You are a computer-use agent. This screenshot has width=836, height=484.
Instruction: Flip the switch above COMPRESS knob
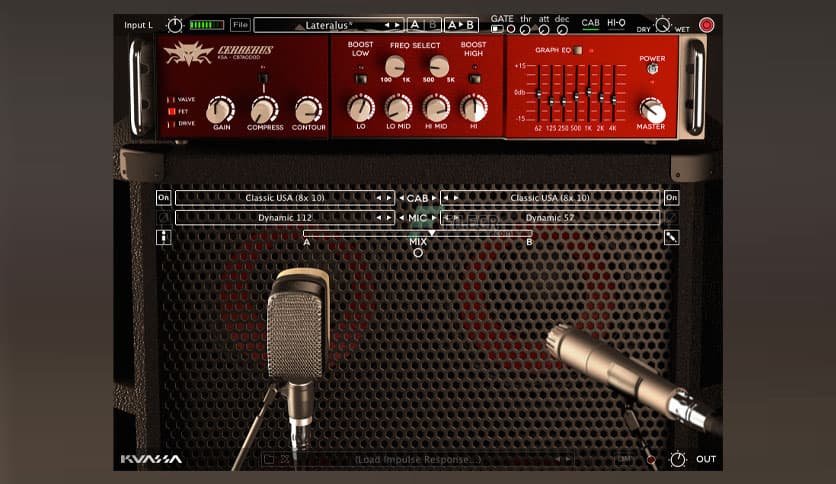tap(263, 78)
